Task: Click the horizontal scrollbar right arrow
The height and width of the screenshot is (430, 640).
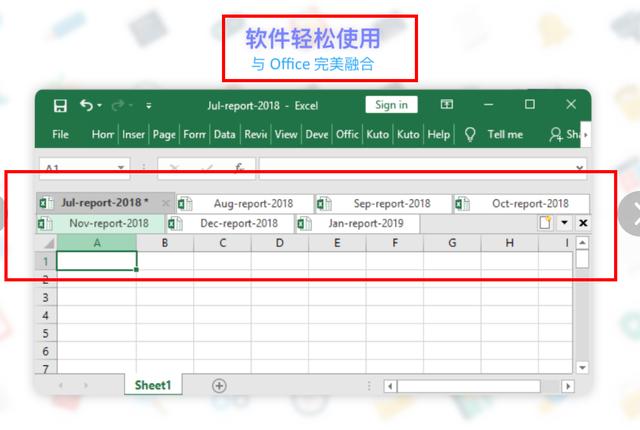Action: click(568, 386)
